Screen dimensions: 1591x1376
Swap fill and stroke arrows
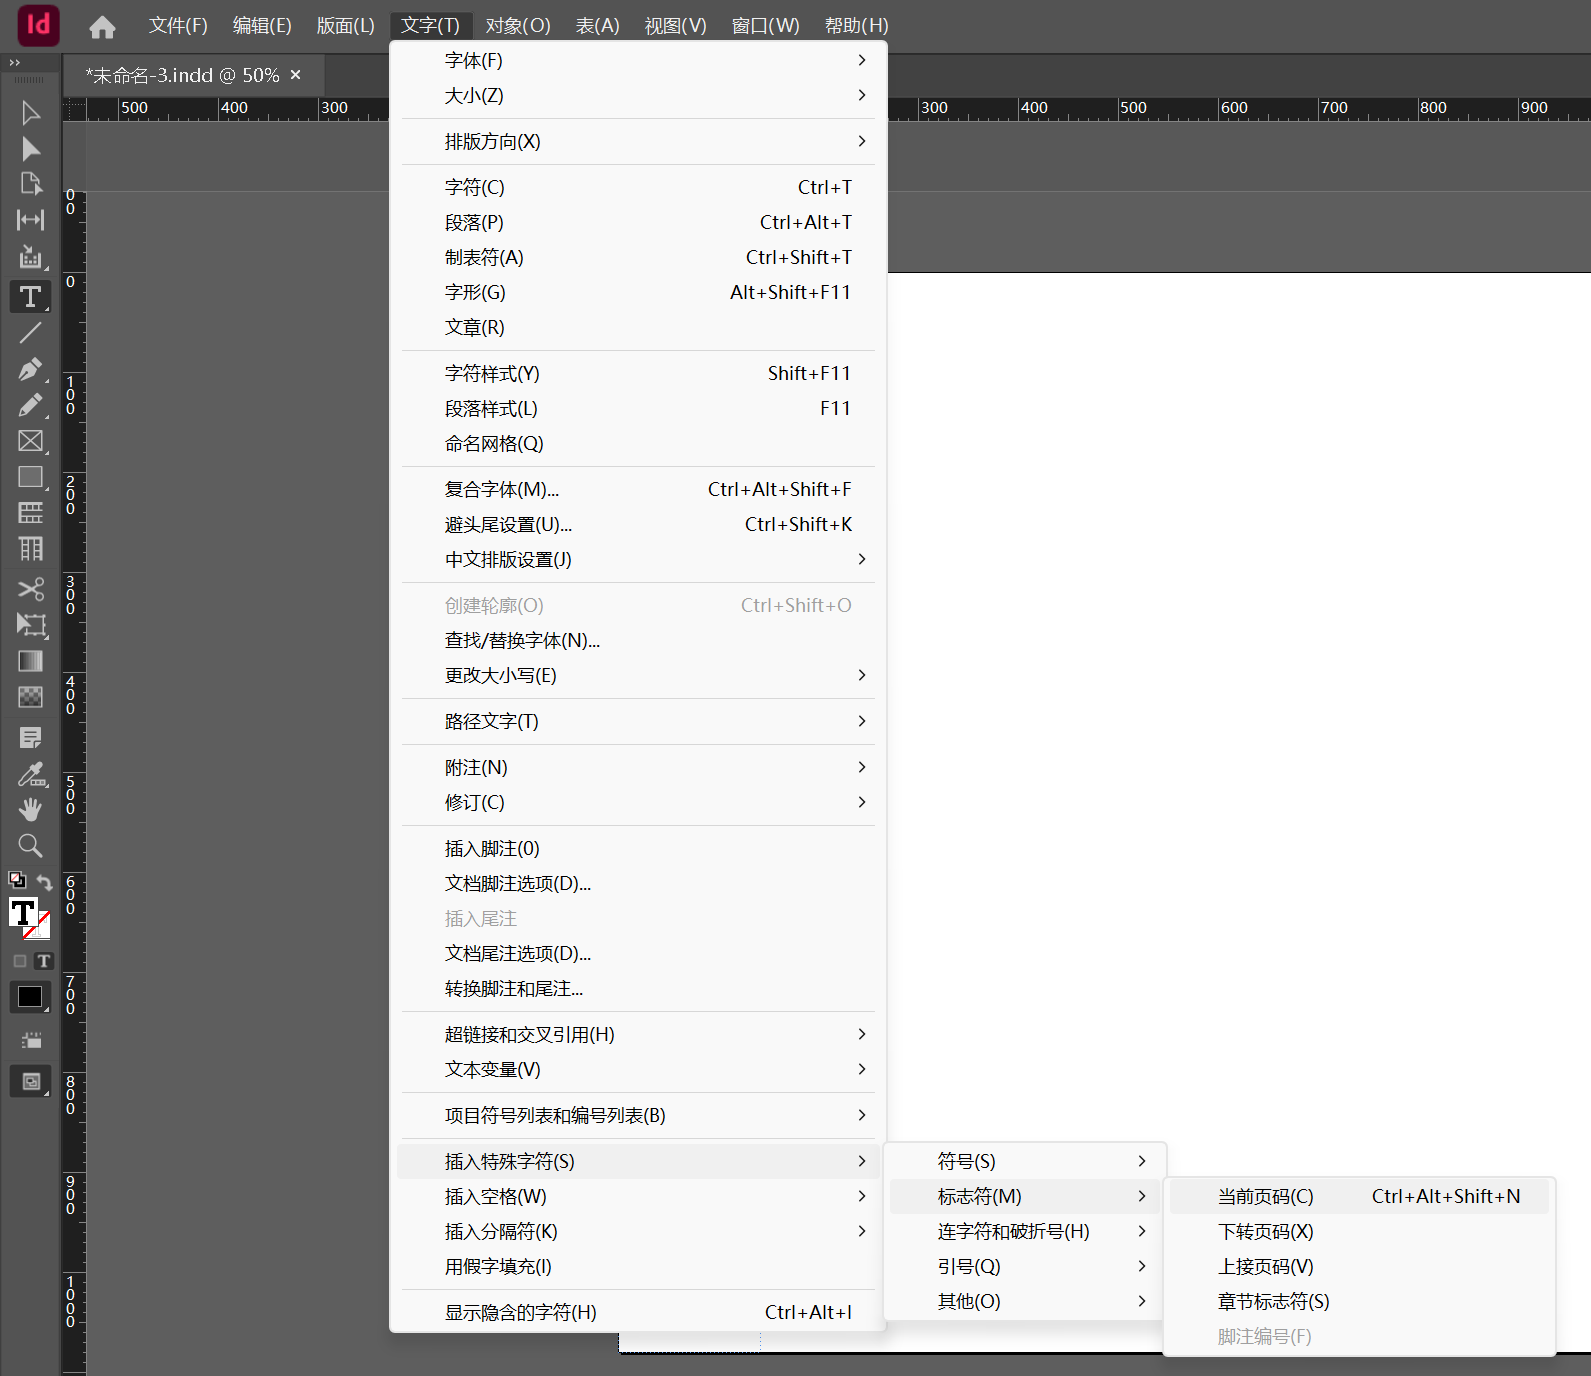pos(45,882)
